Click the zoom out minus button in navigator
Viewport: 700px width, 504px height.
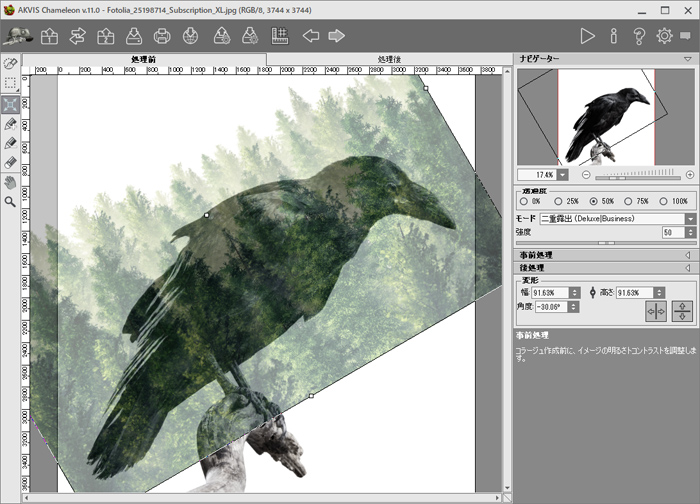tap(586, 175)
